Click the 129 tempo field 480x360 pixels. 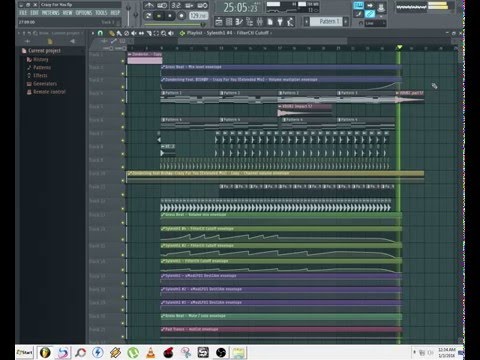point(198,16)
